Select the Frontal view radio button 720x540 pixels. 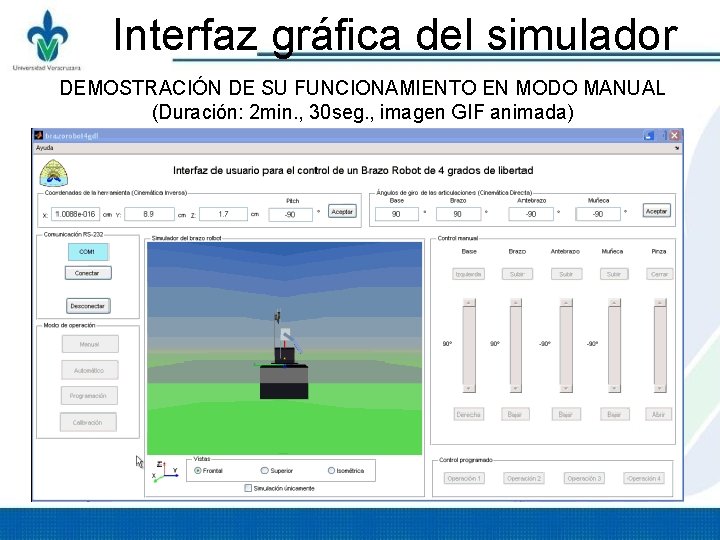coord(198,471)
